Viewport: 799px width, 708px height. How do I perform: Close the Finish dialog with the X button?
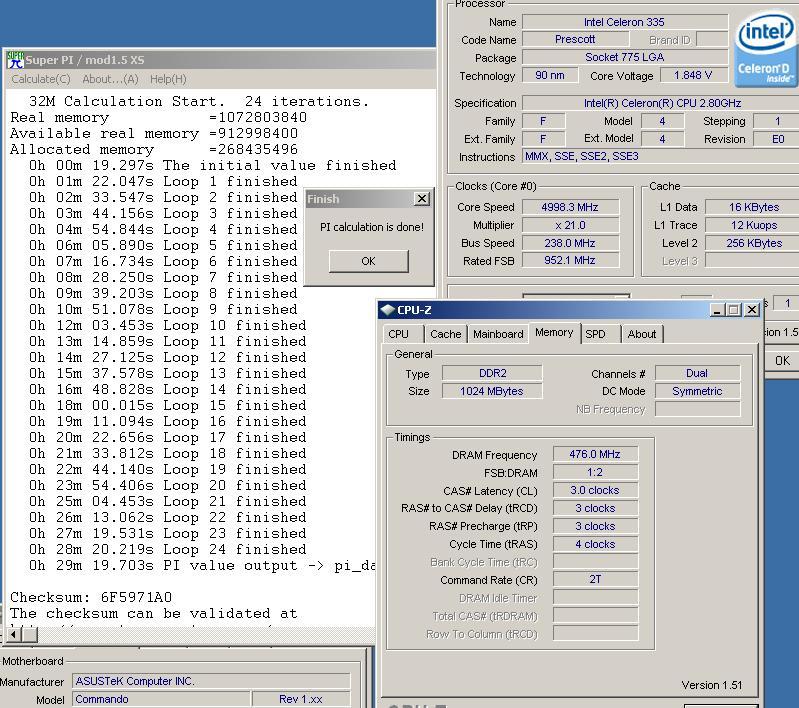pos(421,199)
